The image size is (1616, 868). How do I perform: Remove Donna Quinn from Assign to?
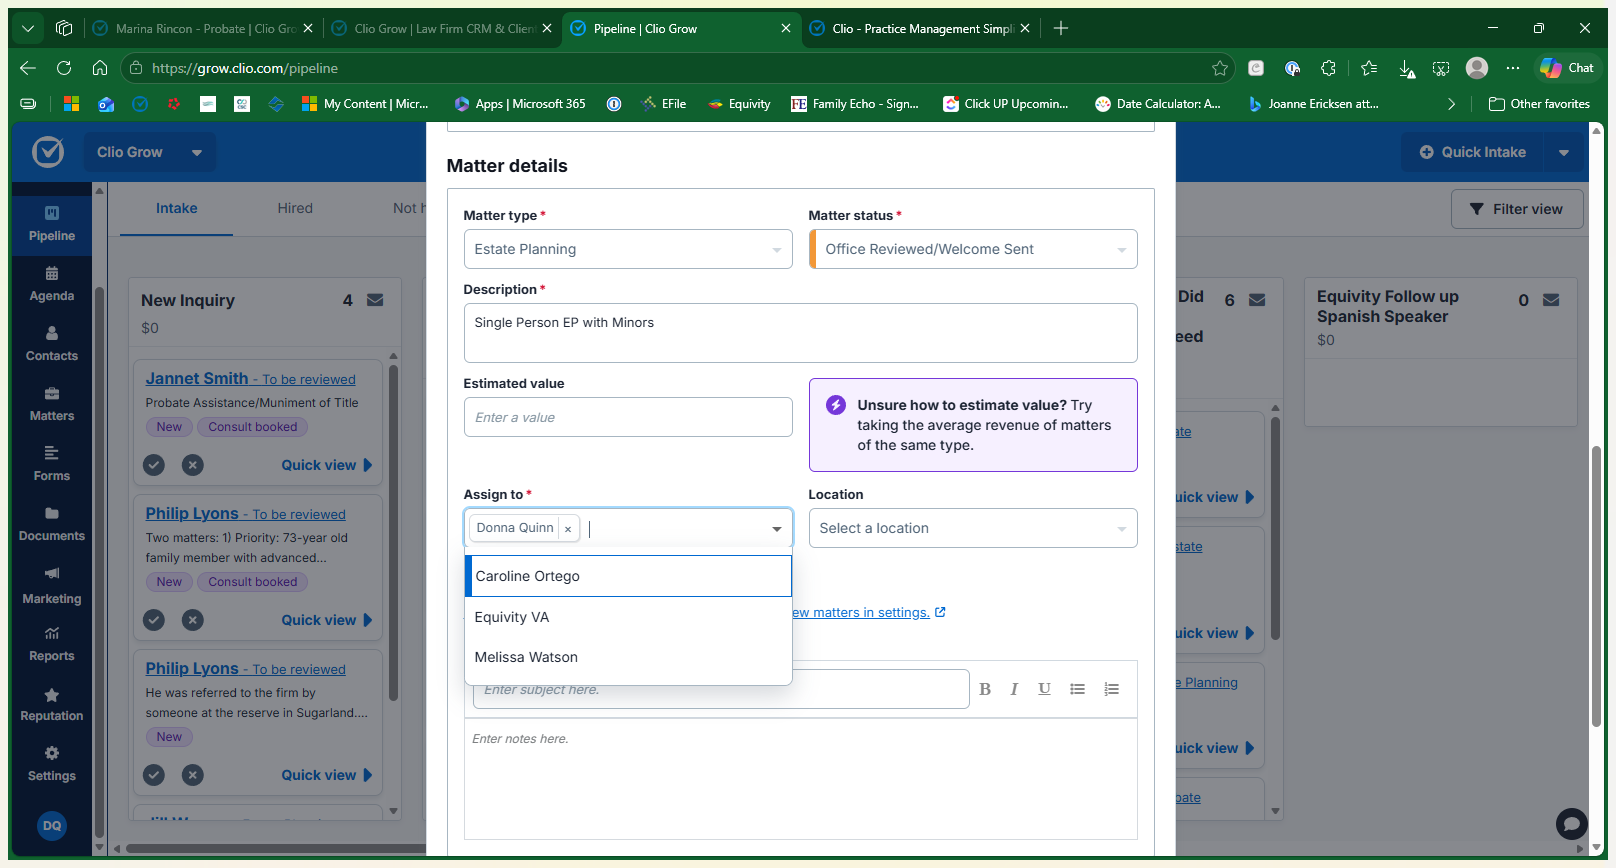click(568, 529)
